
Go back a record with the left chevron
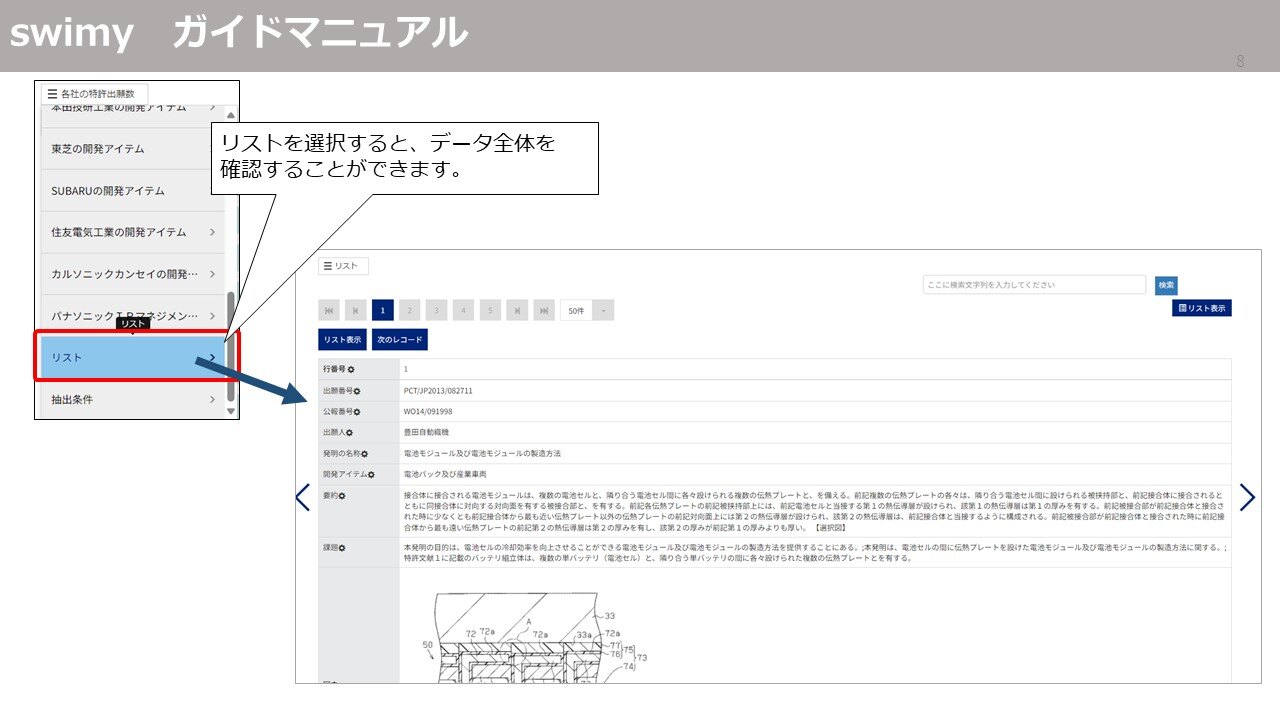tap(303, 497)
